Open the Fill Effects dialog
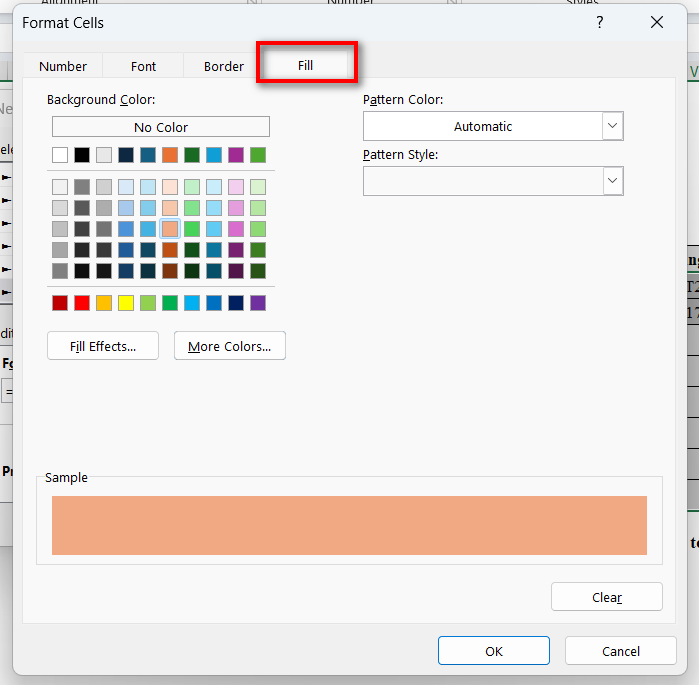The image size is (699, 685). coord(102,346)
